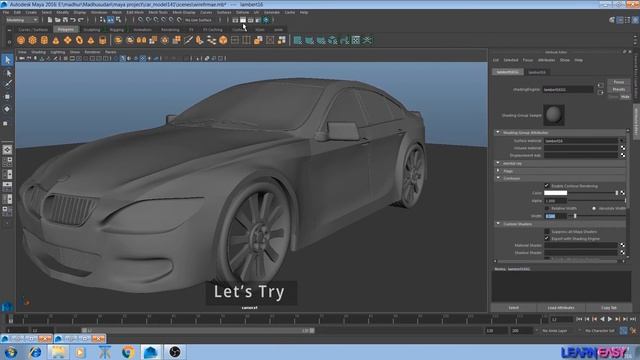Click the Presets button
The height and width of the screenshot is (360, 640).
point(619,89)
